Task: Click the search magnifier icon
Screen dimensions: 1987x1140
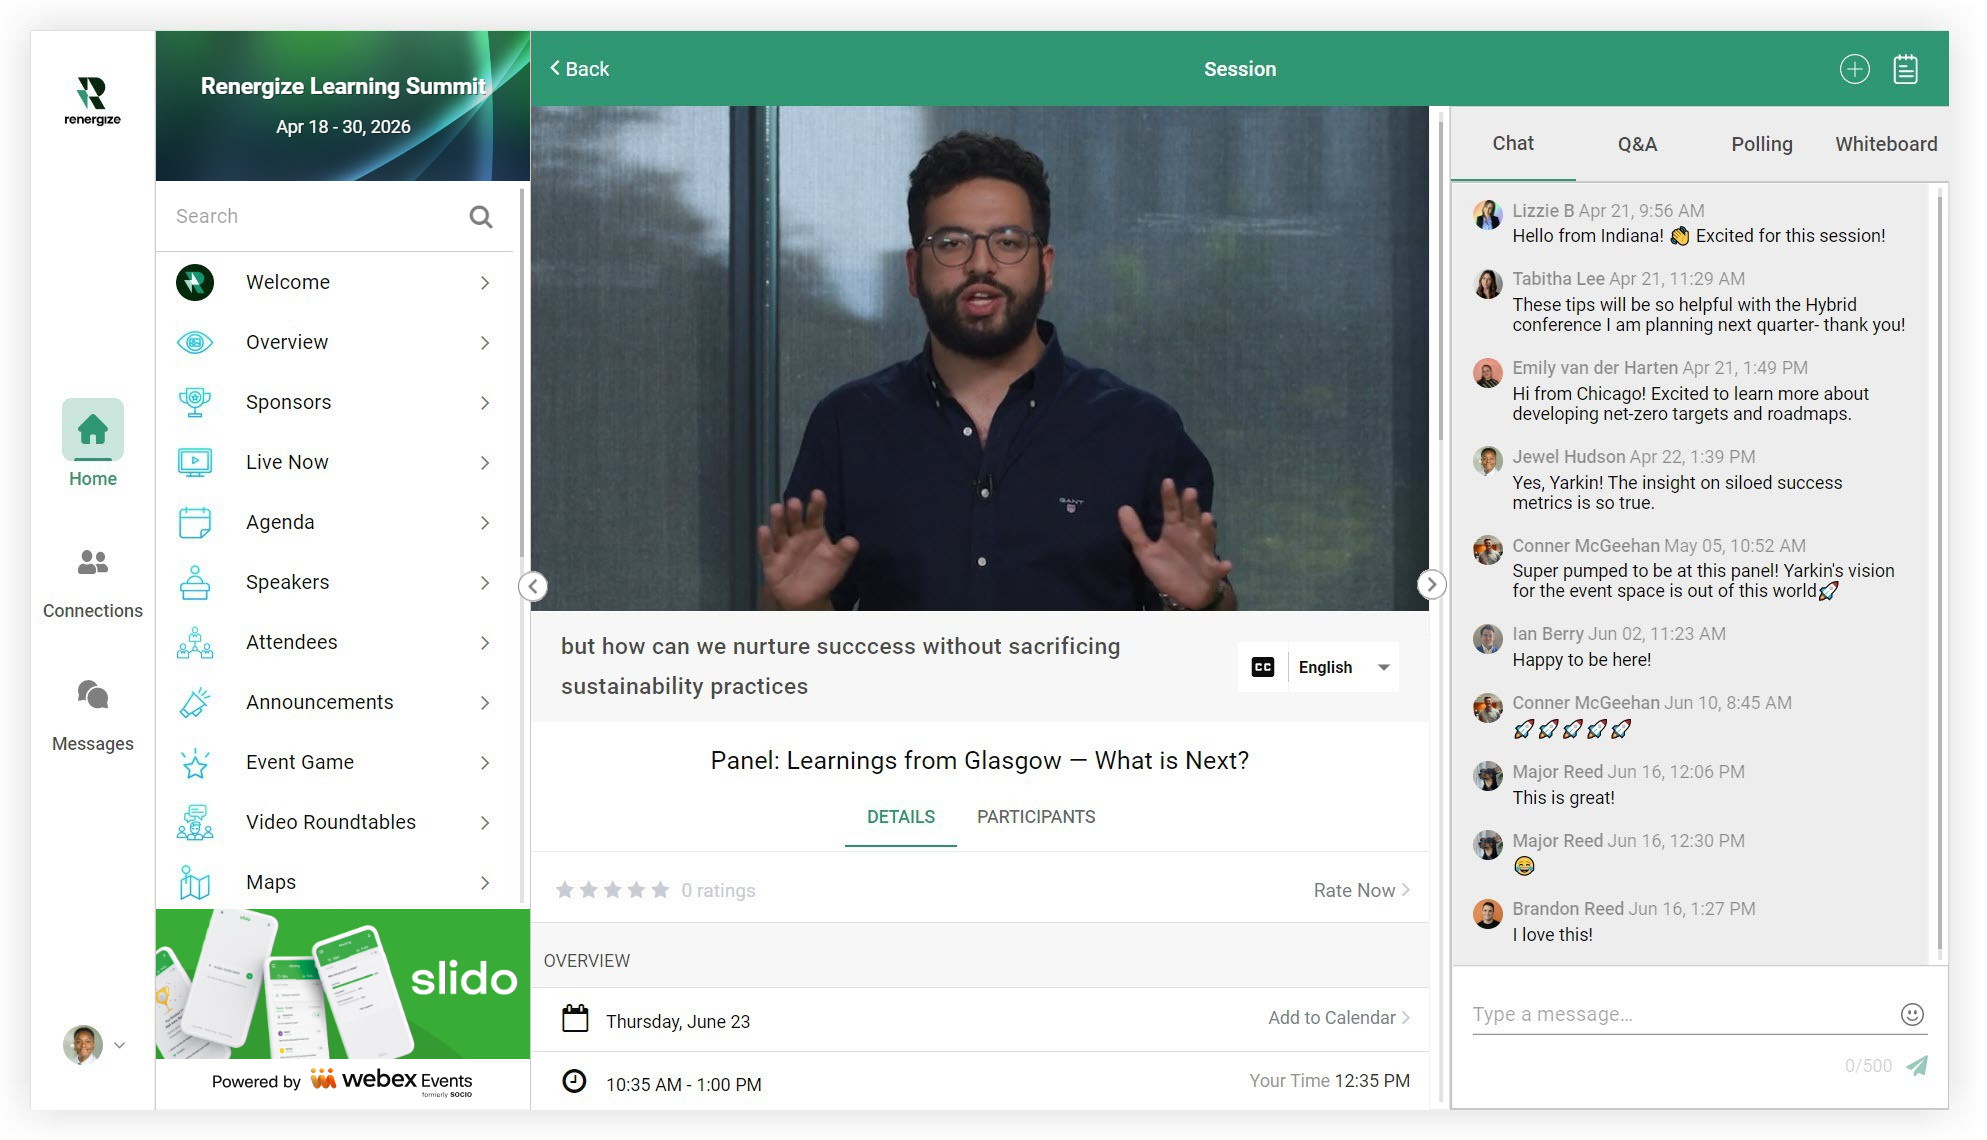Action: point(481,217)
